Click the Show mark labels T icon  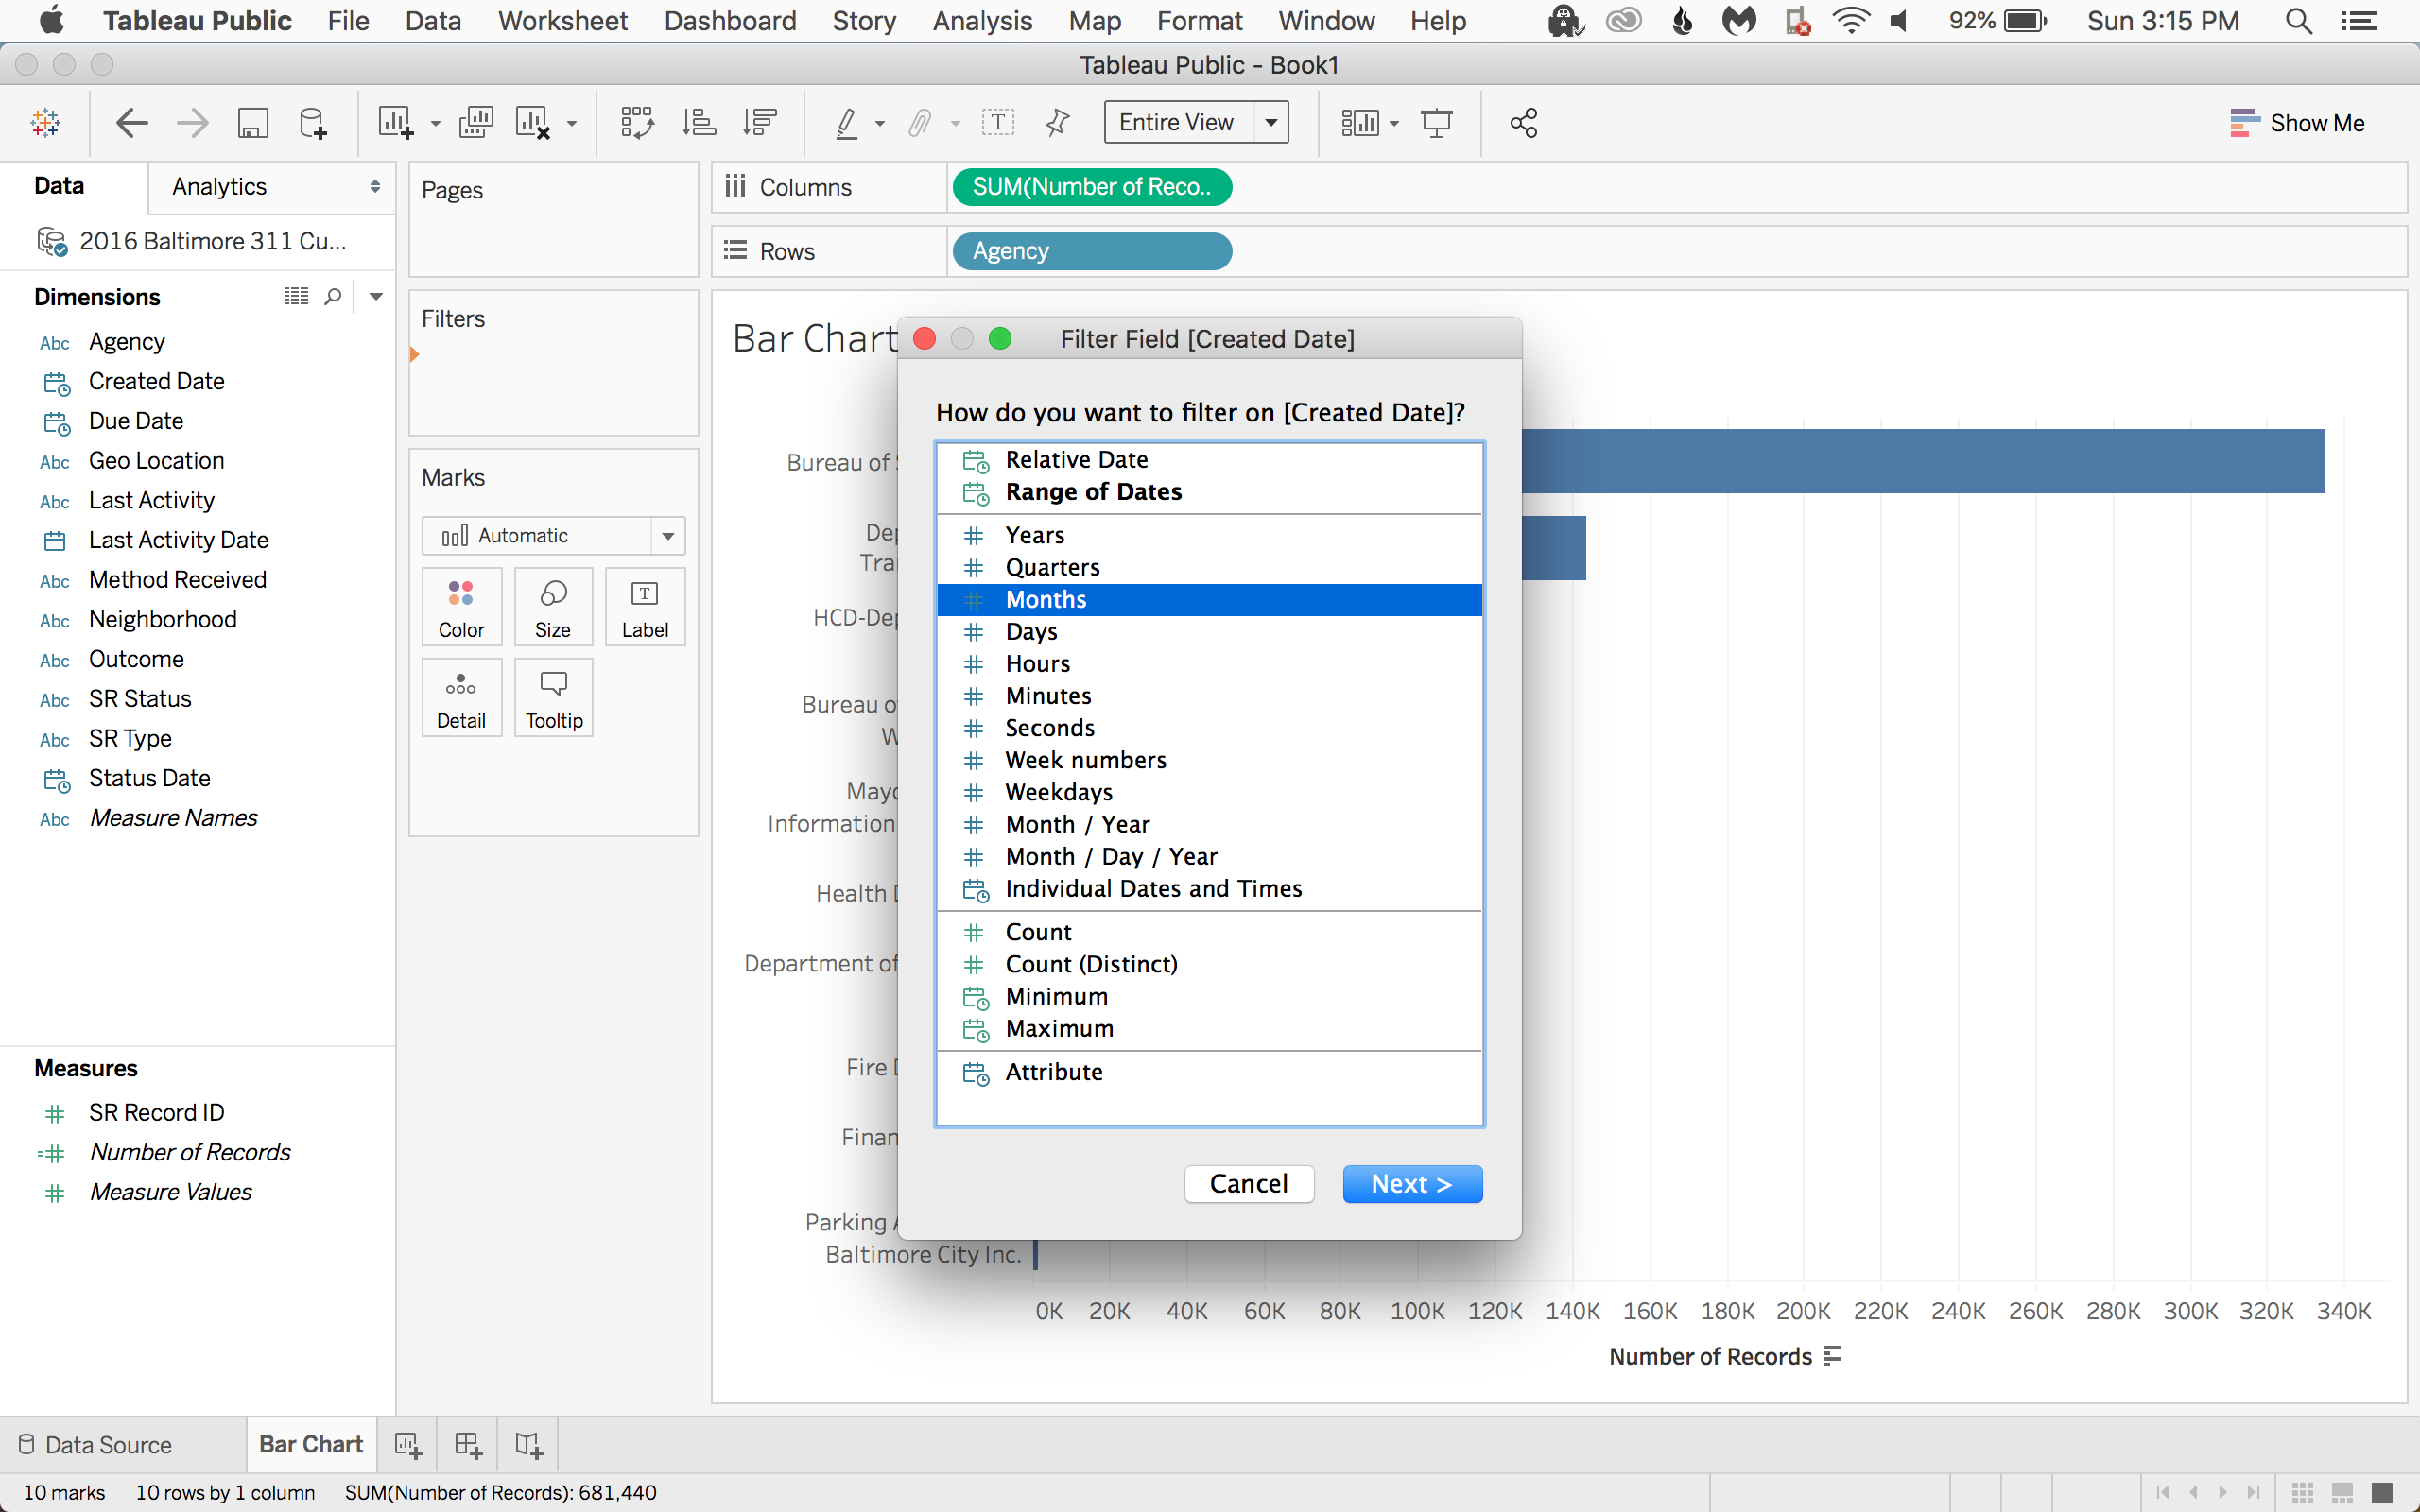998,123
